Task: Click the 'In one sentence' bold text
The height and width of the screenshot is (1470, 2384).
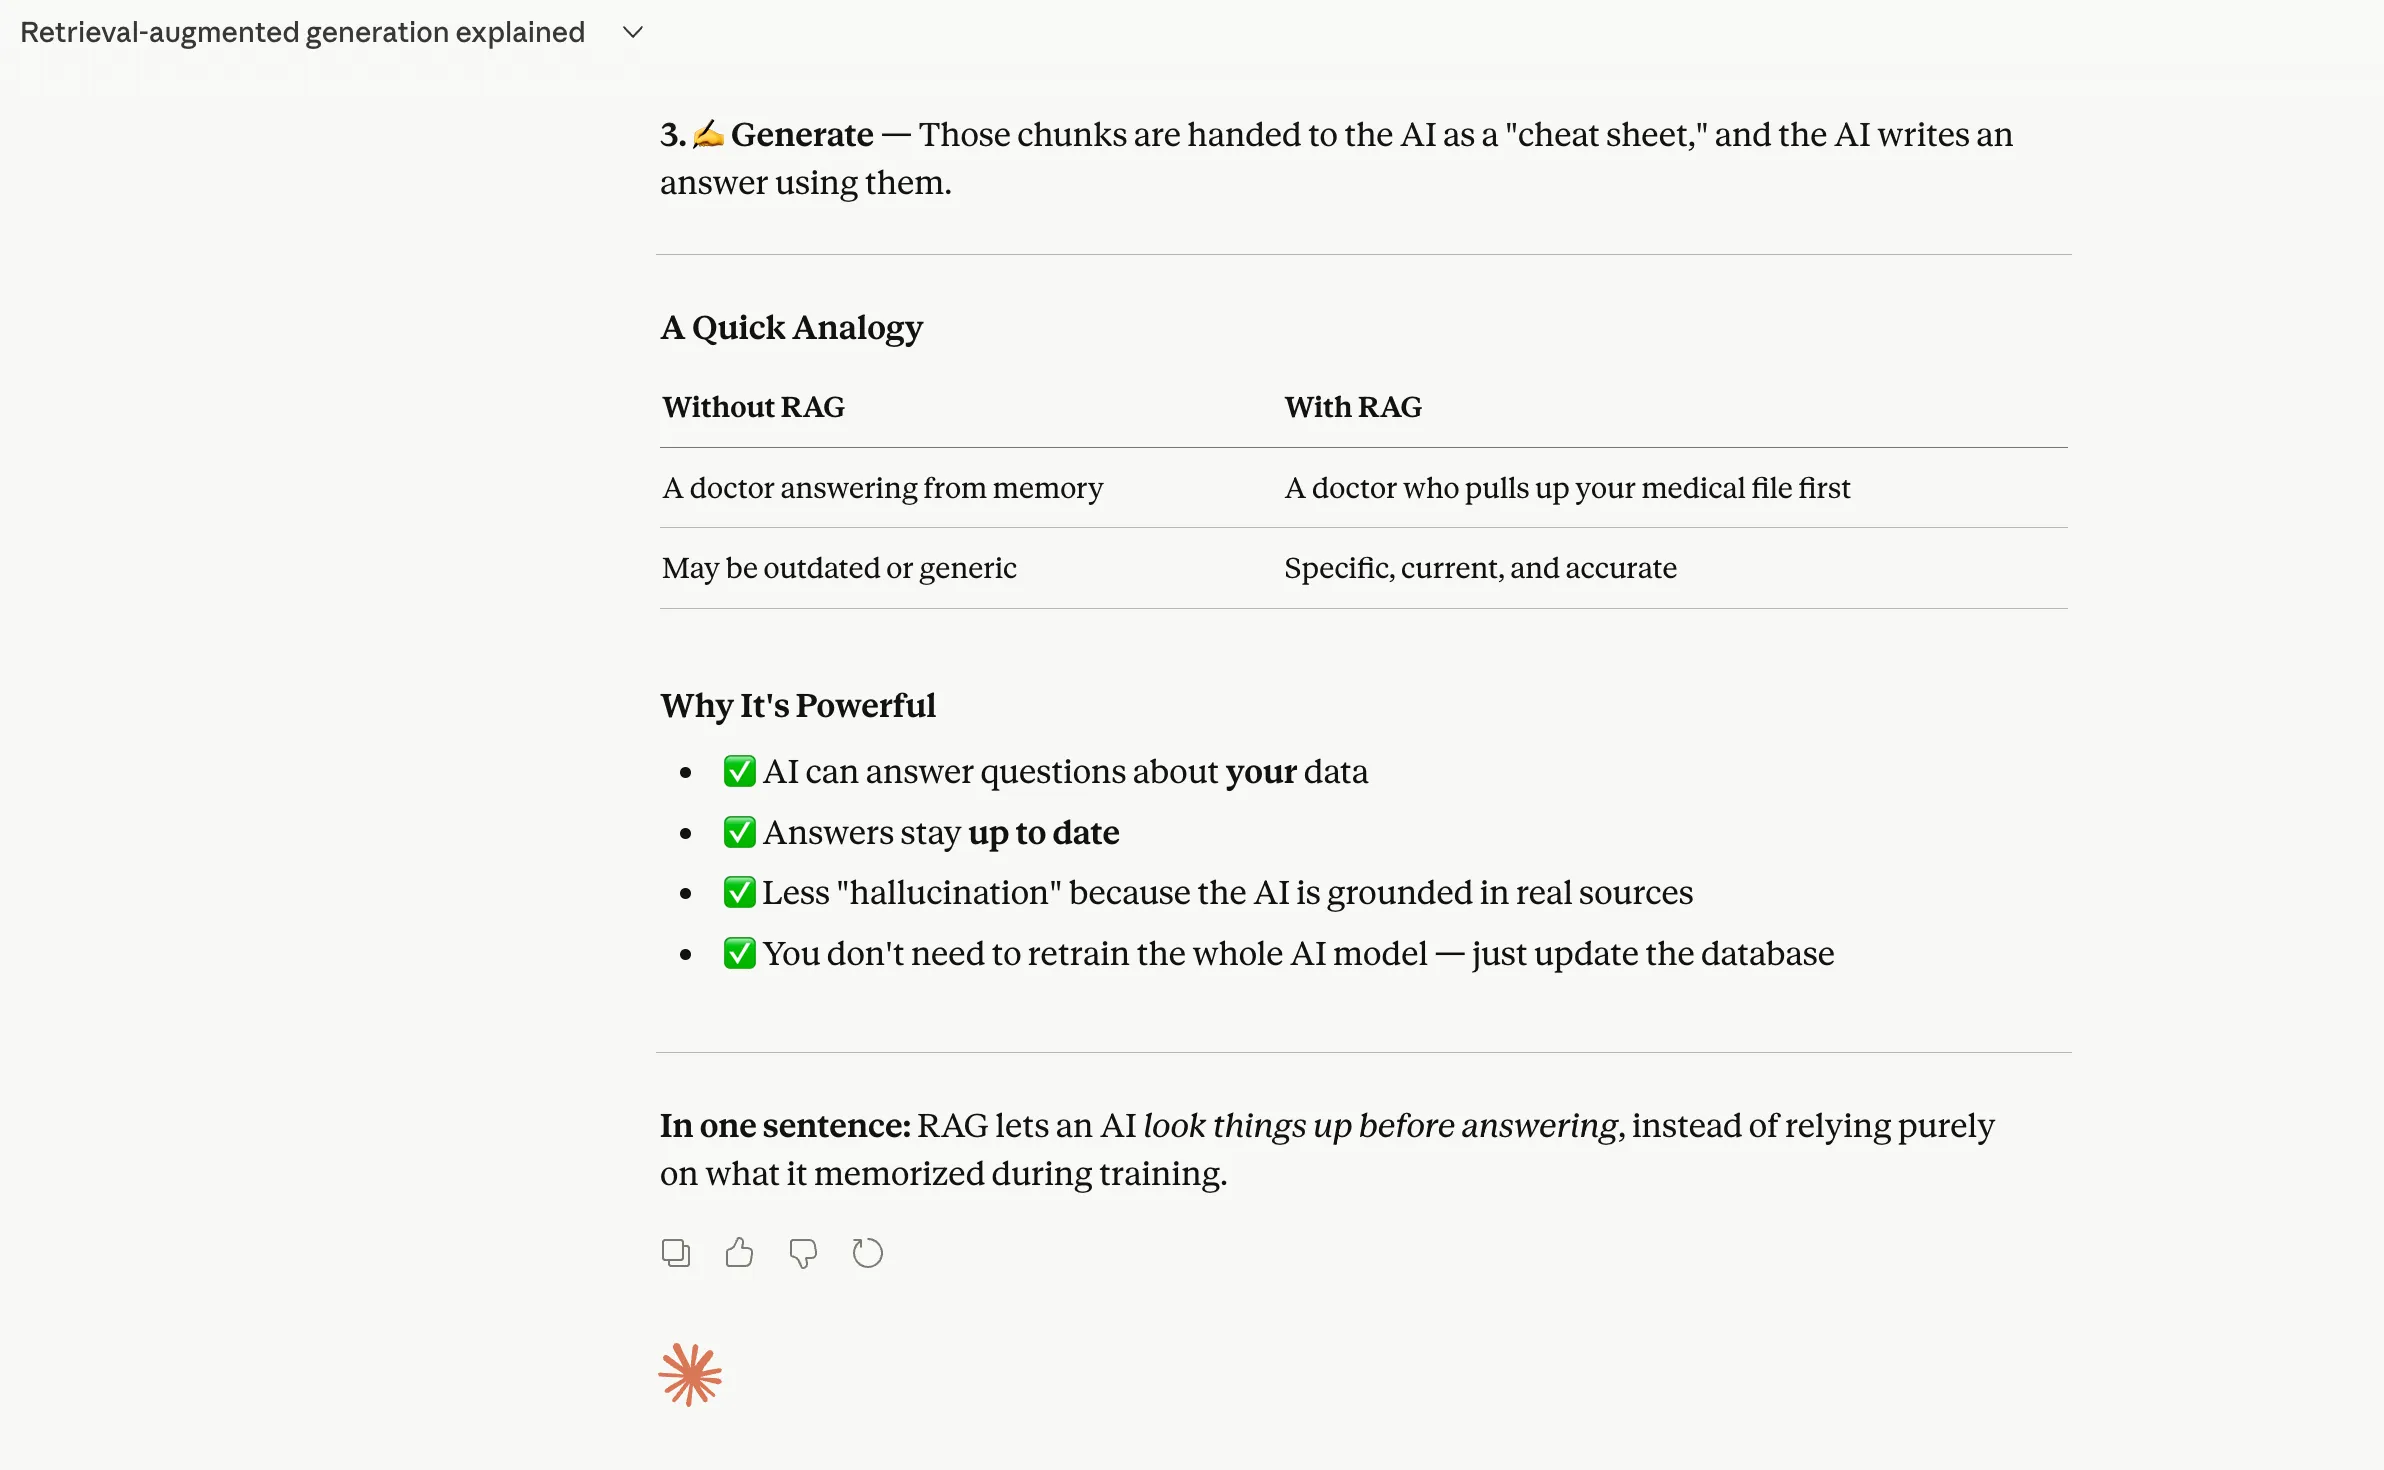Action: pyautogui.click(x=784, y=1125)
